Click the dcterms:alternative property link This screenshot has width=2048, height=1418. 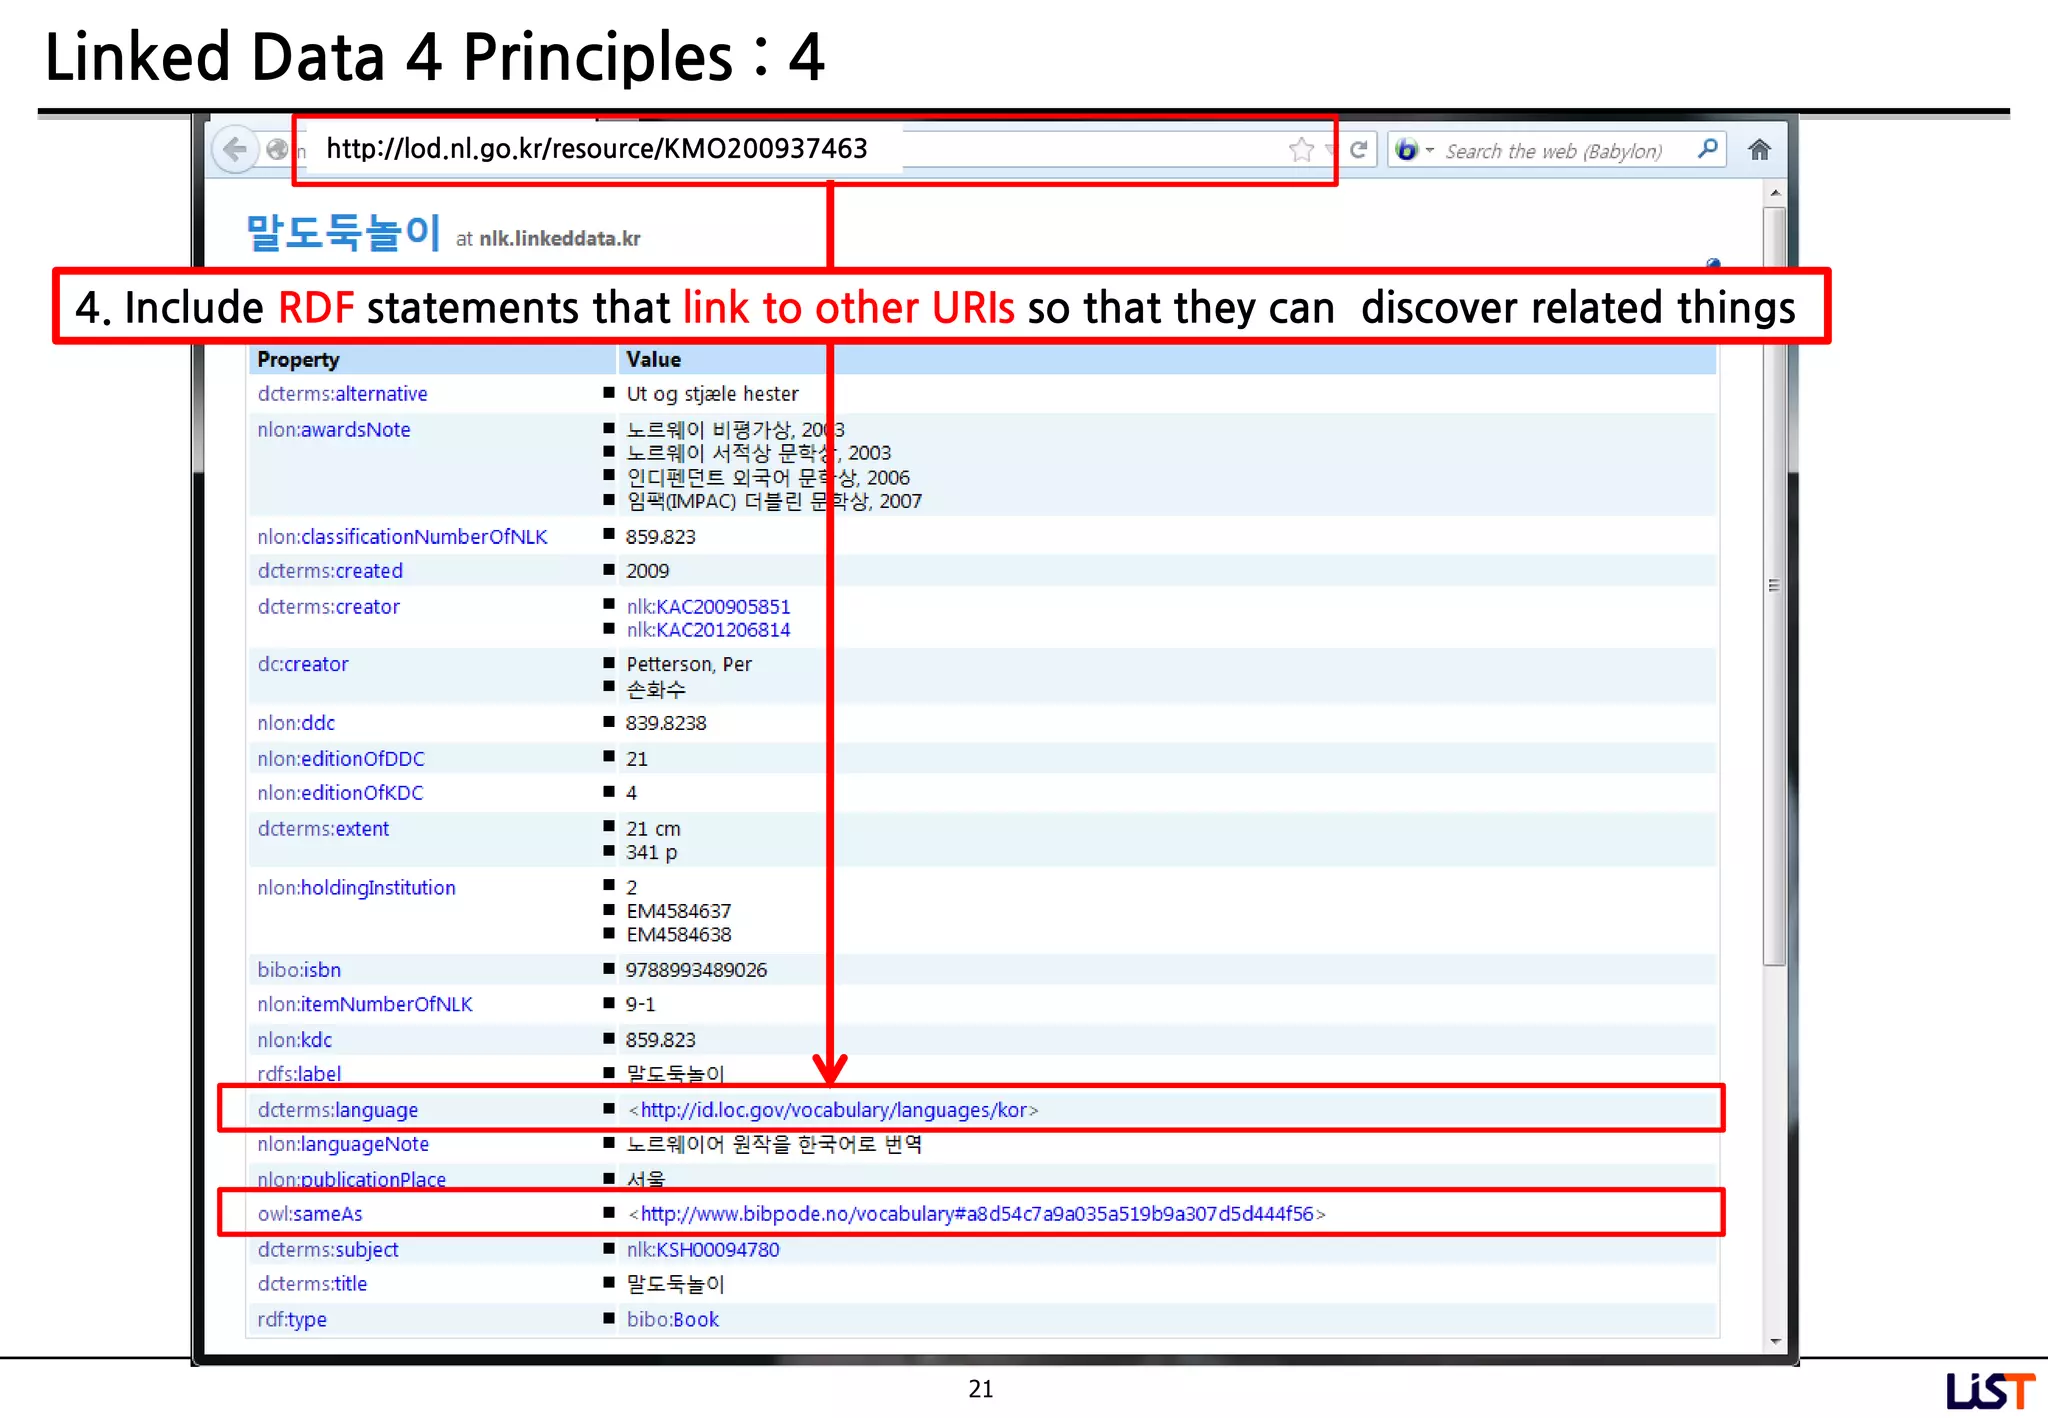click(342, 394)
